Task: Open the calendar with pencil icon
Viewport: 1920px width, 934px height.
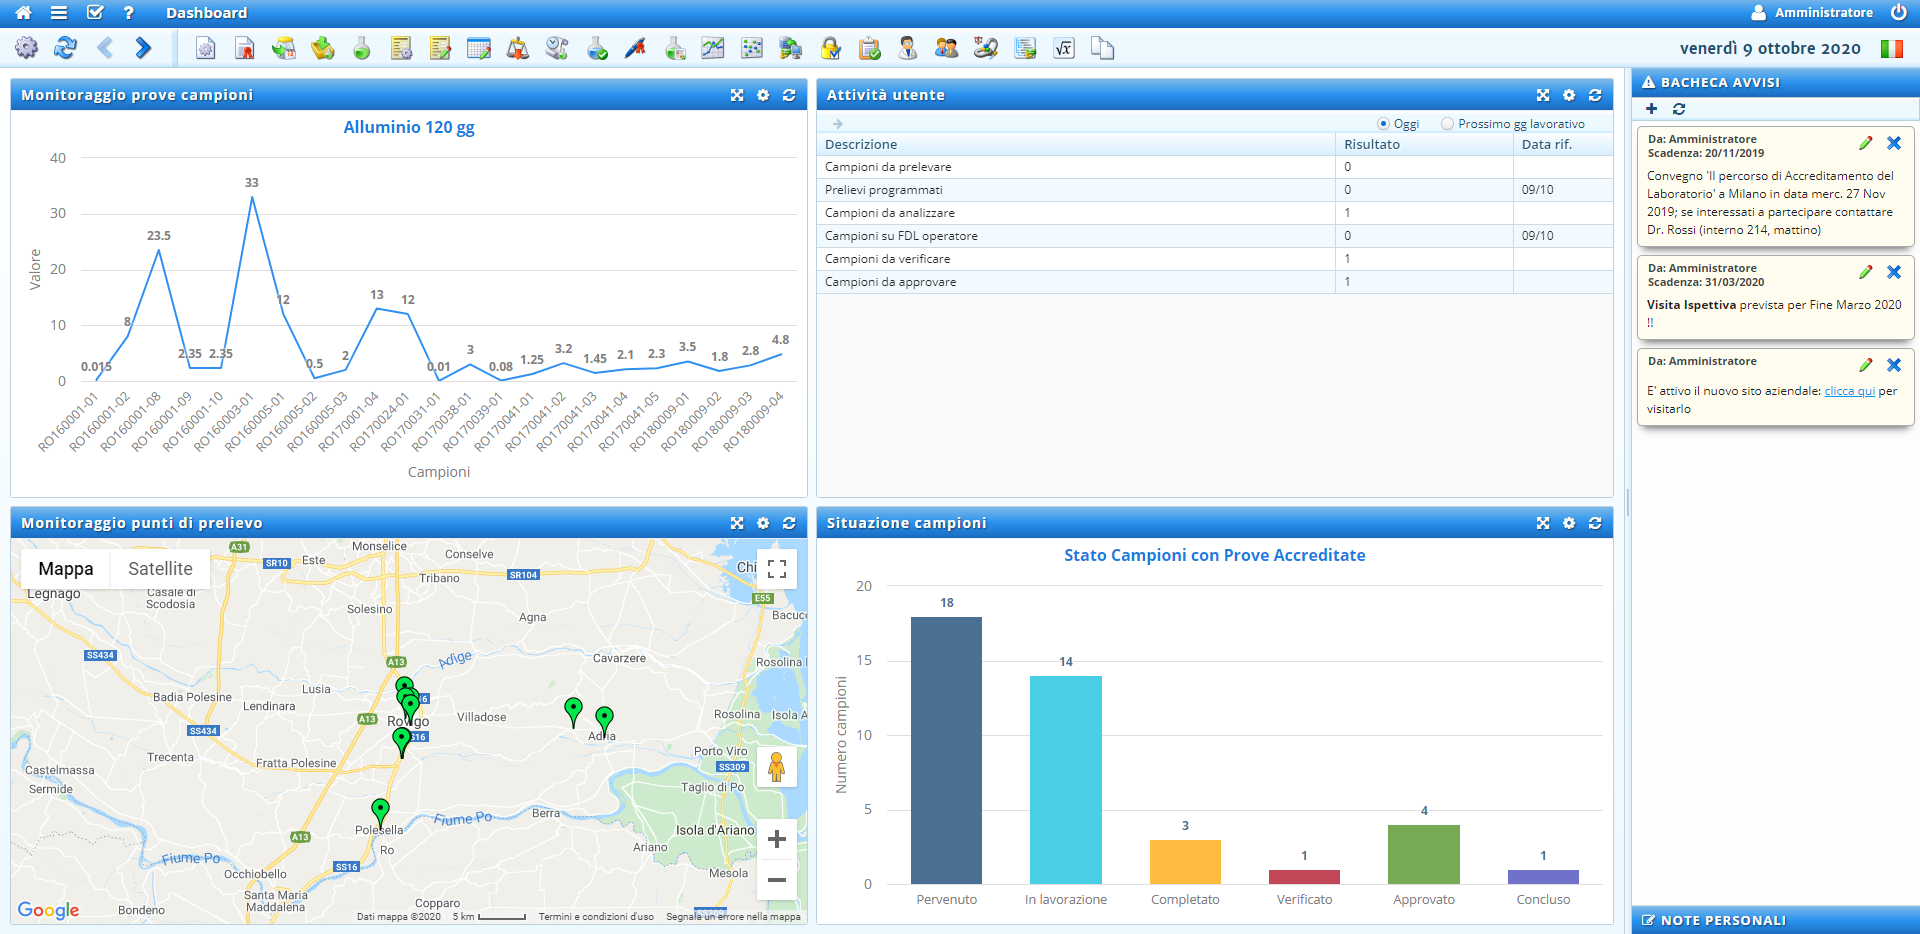Action: pyautogui.click(x=479, y=48)
